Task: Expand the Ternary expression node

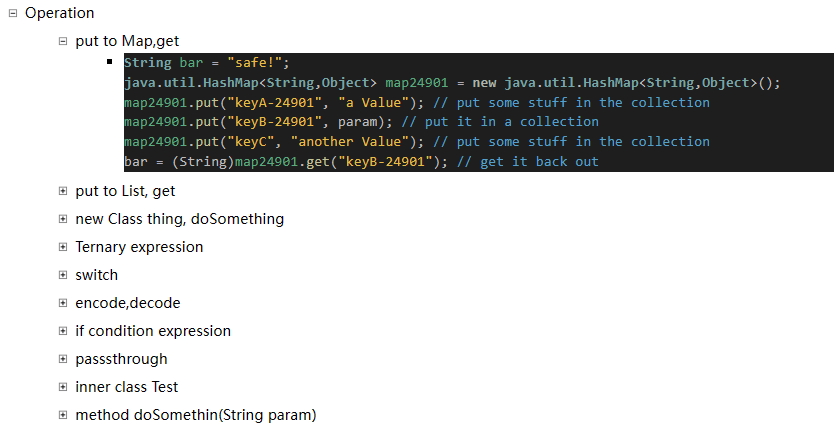Action: 63,246
